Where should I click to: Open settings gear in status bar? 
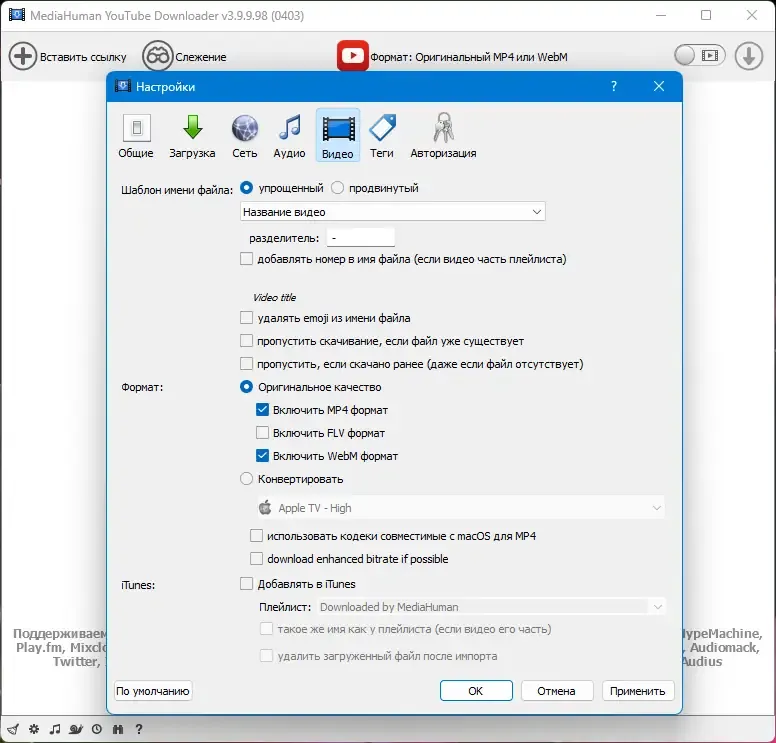pos(34,729)
